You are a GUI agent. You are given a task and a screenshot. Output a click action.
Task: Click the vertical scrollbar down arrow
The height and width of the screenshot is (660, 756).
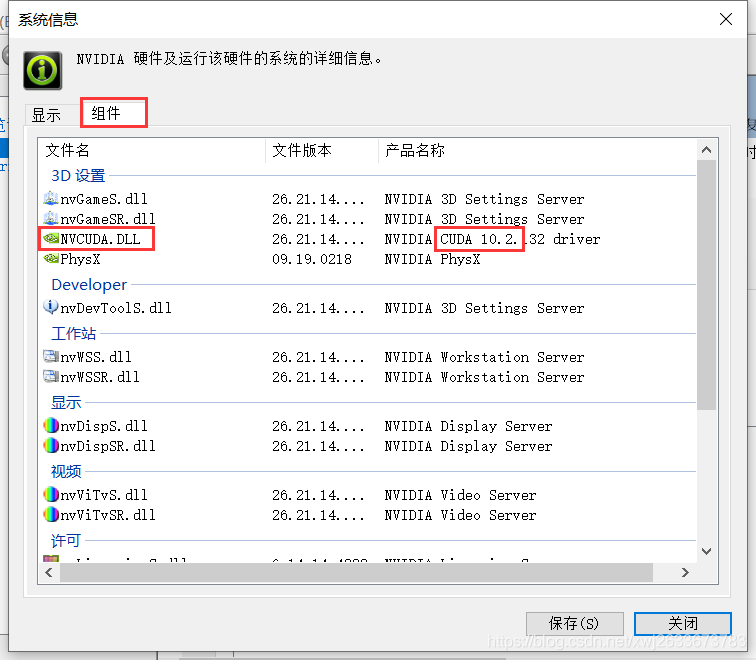706,551
